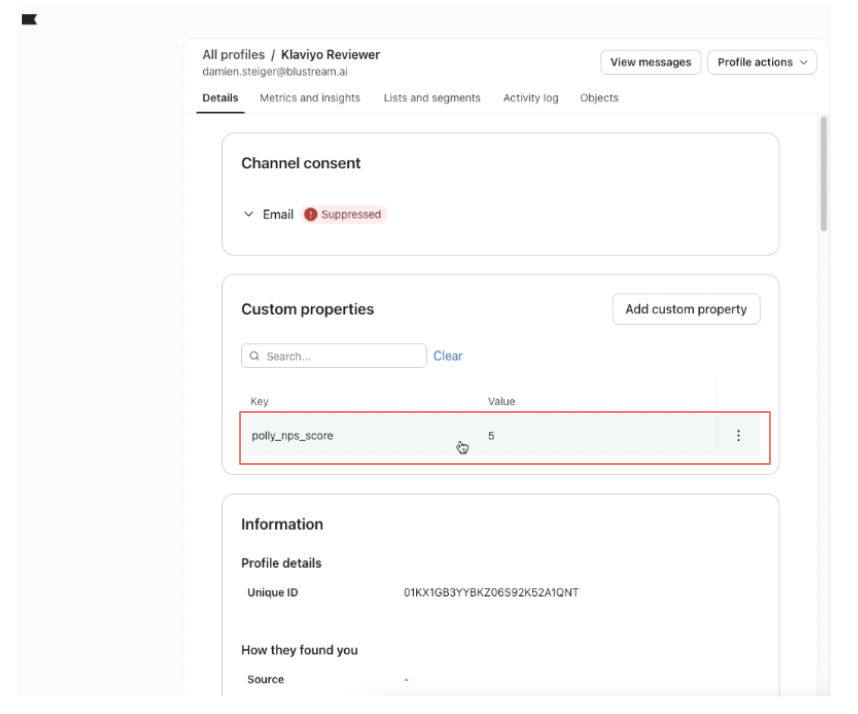
Task: Click the email damien.steiger@blustream.ai
Action: [275, 72]
